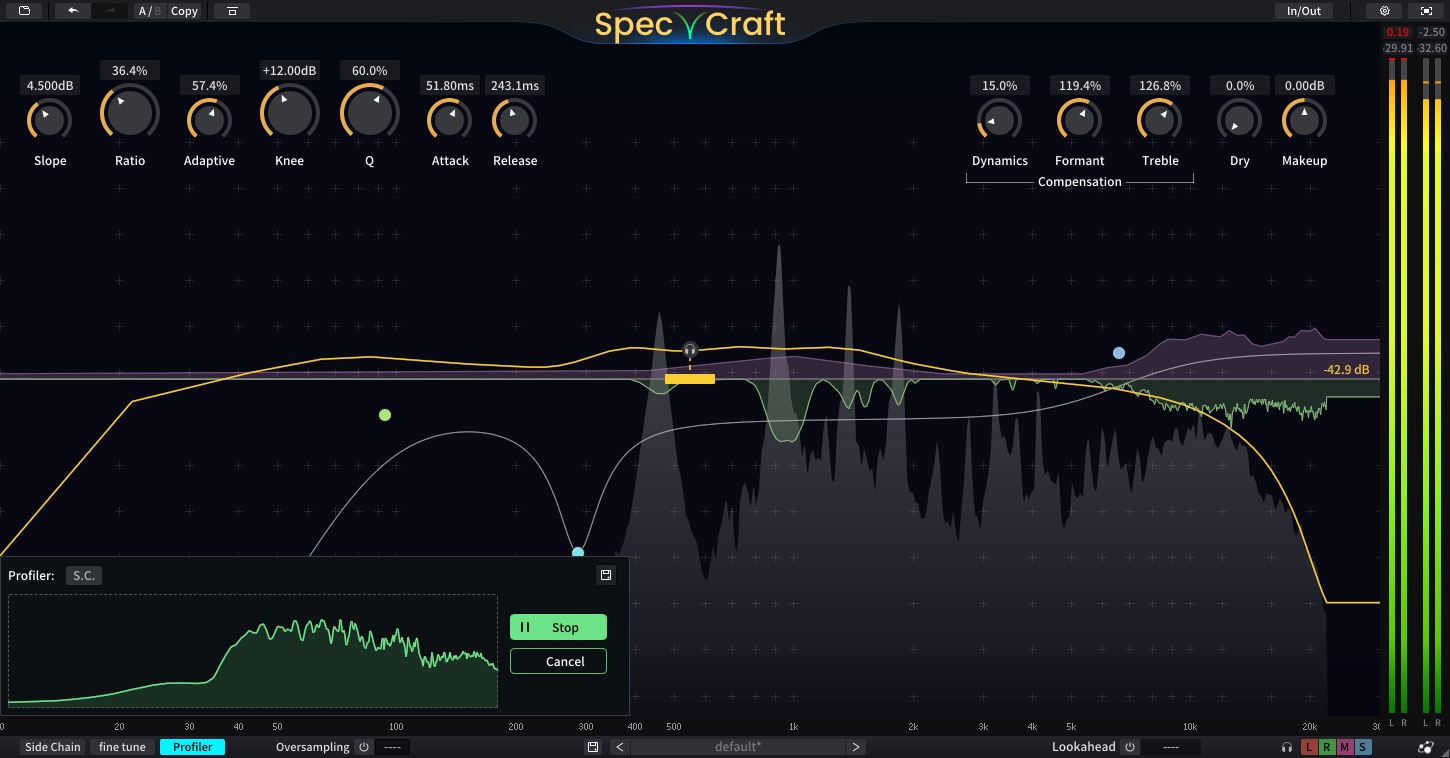
Task: Edit the Ratio value 36.4%
Action: (130, 71)
